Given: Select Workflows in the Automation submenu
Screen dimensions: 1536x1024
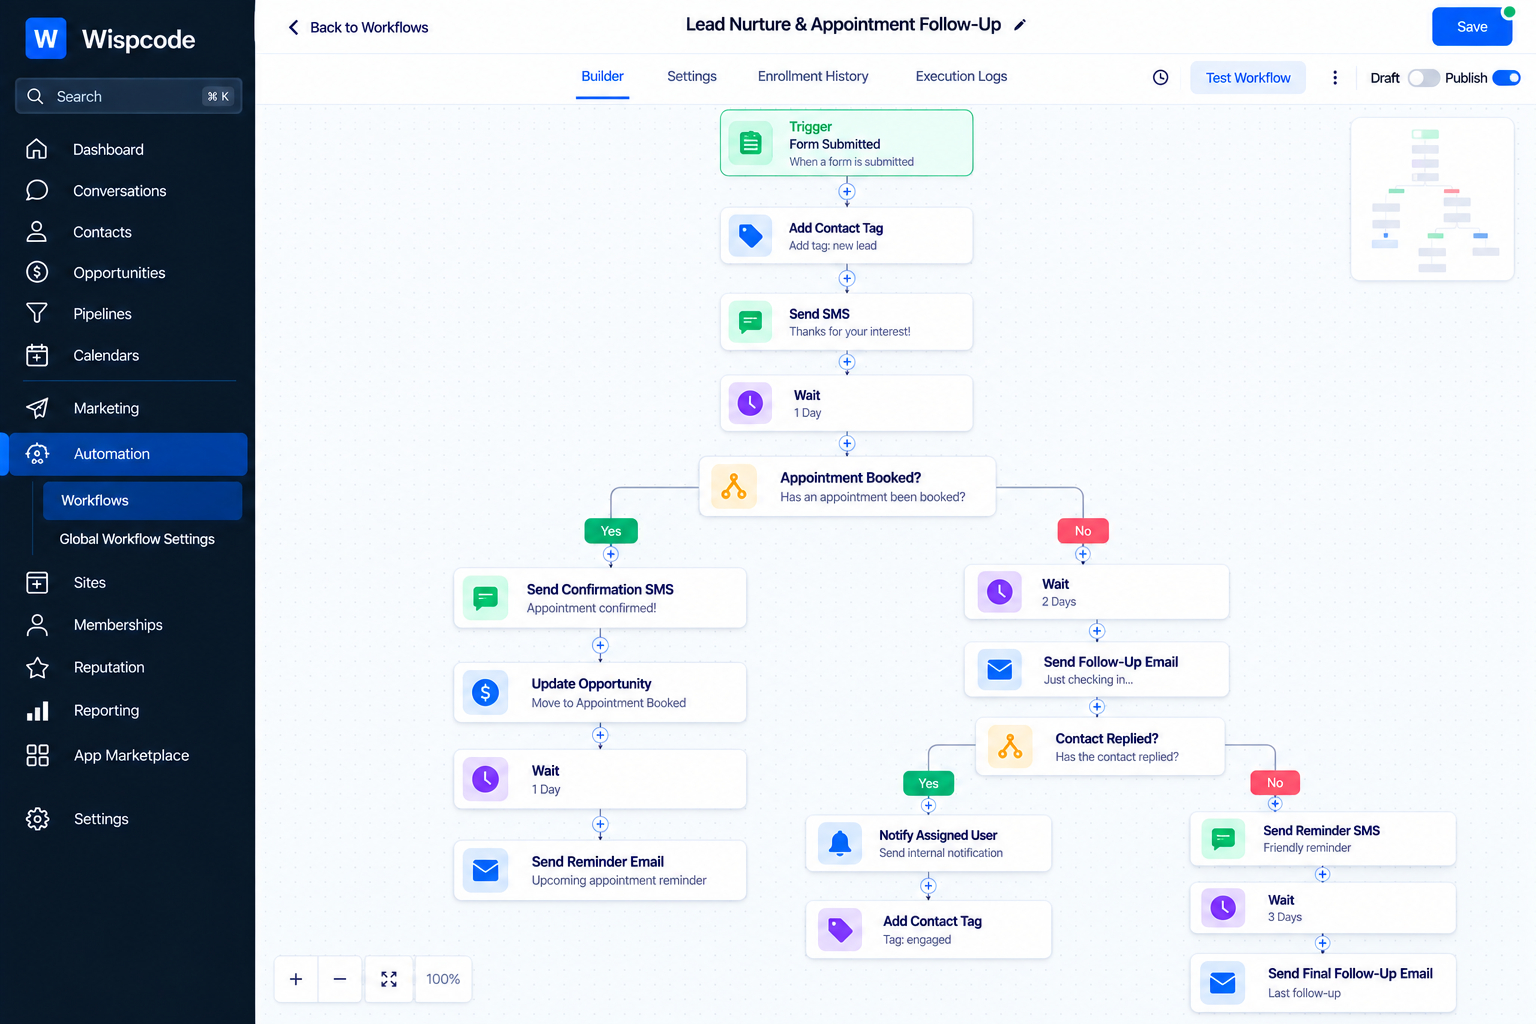Looking at the screenshot, I should [x=142, y=501].
